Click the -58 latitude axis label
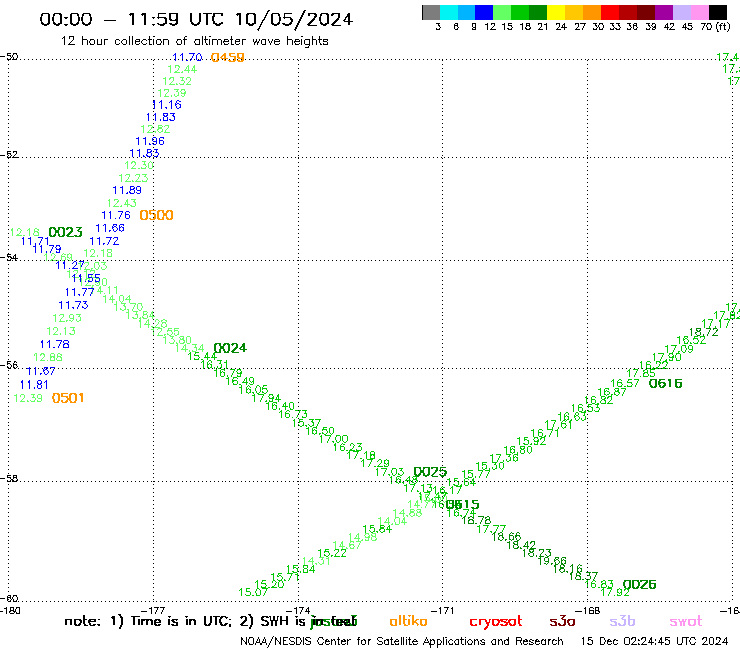740x650 pixels. click(9, 478)
